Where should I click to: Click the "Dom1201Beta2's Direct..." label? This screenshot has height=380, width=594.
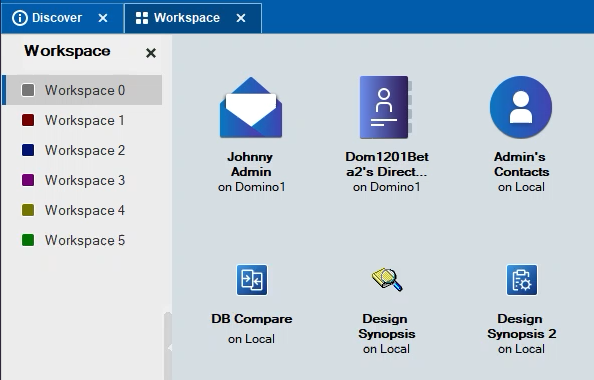click(387, 164)
